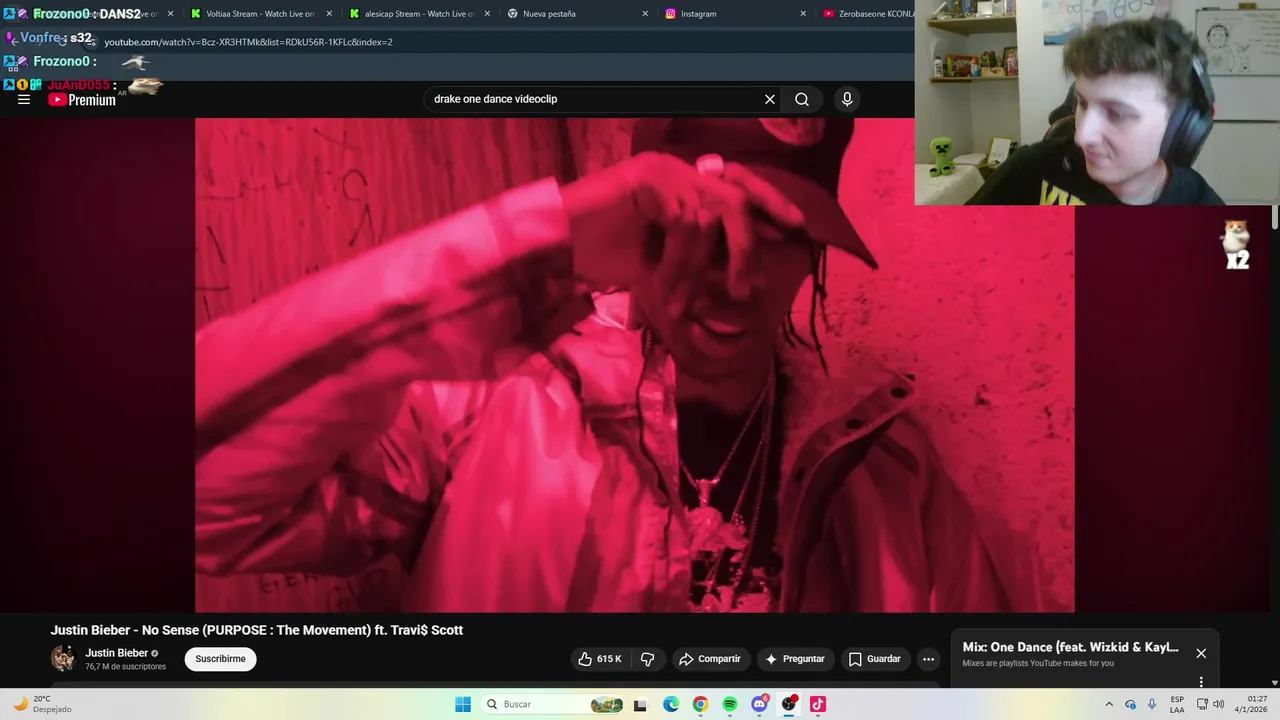
Task: Click the video player to pause
Action: 634,365
